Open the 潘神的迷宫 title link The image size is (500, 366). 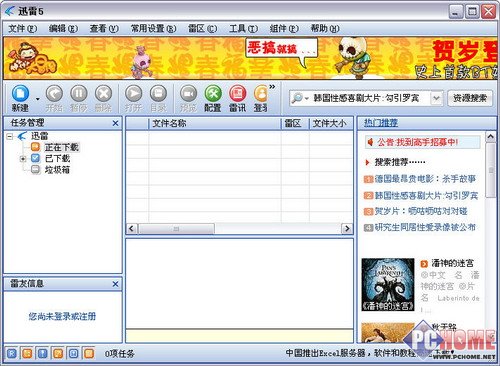tap(452, 263)
